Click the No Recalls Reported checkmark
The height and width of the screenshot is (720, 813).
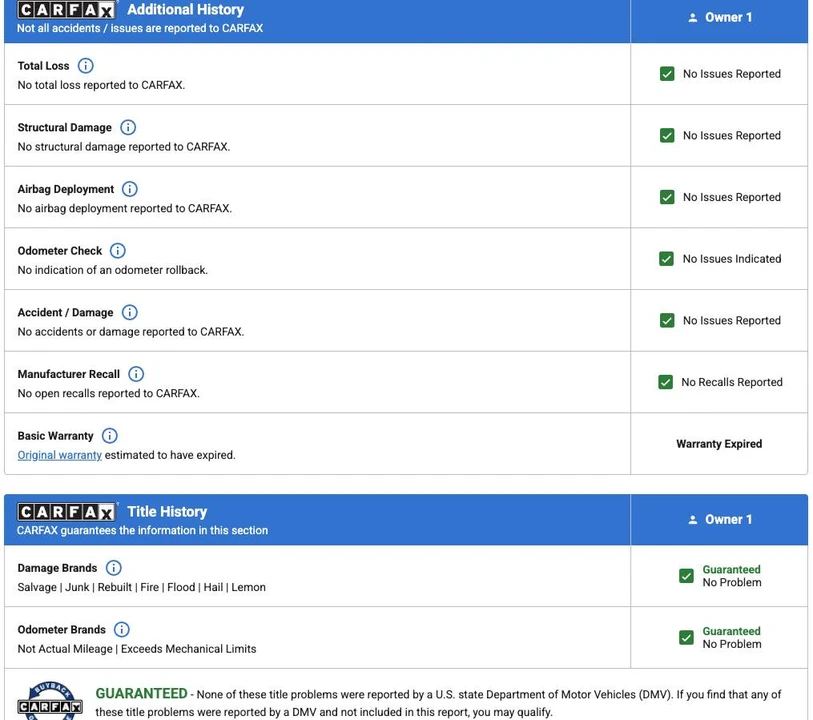point(666,383)
